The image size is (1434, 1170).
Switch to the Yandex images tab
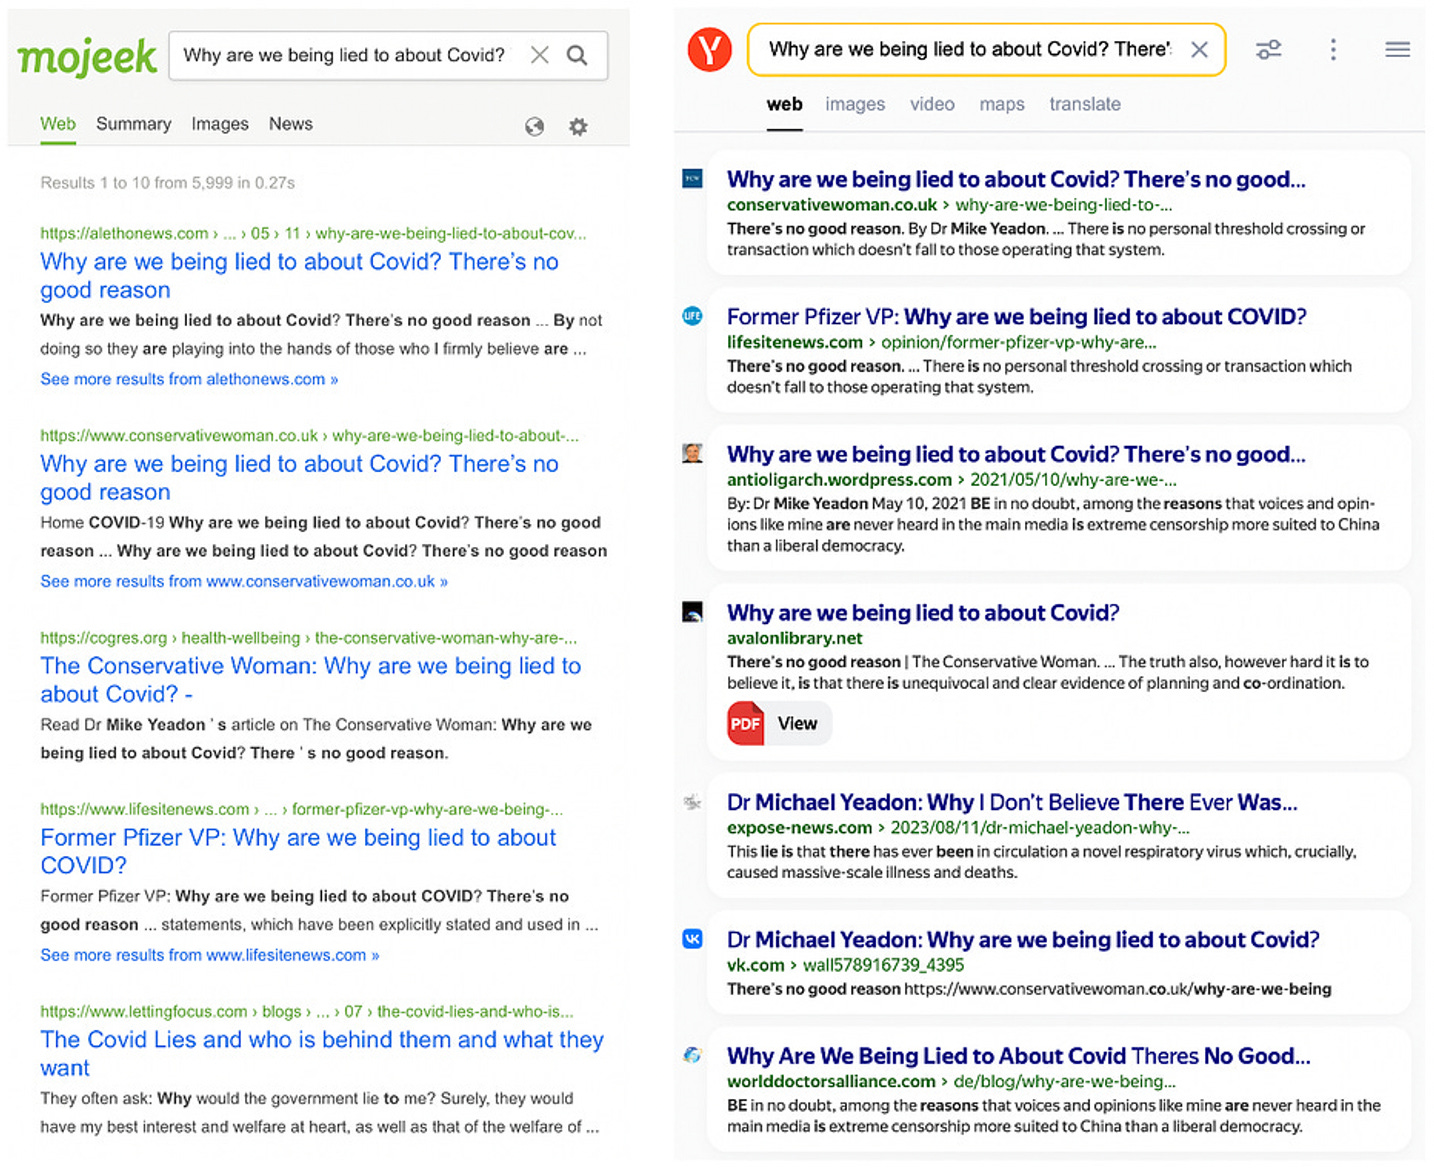coord(855,104)
